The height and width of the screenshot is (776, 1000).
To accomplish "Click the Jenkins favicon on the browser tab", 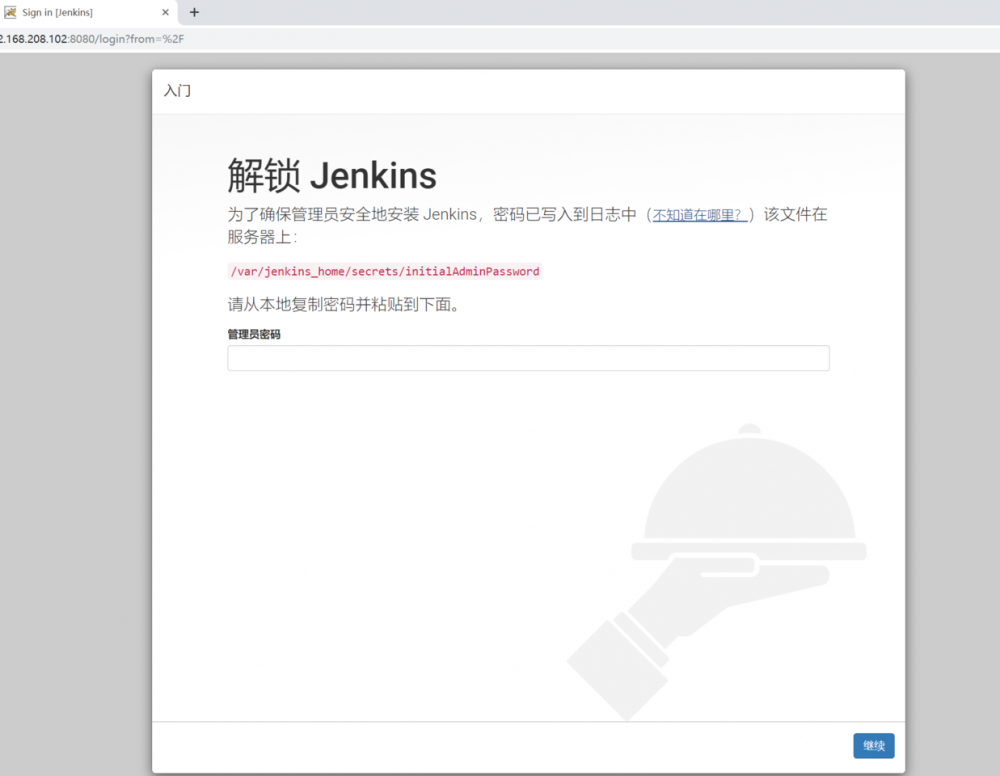I will (x=12, y=13).
